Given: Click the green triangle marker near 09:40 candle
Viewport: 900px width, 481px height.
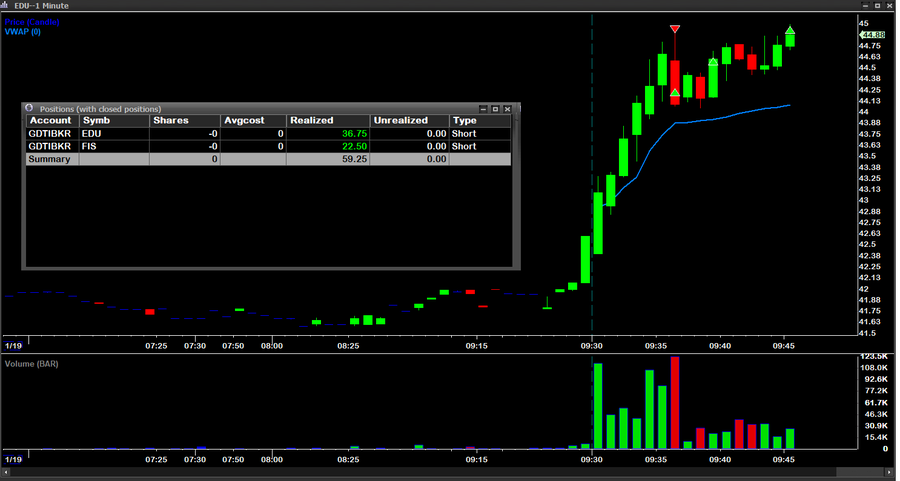Looking at the screenshot, I should pos(713,61).
